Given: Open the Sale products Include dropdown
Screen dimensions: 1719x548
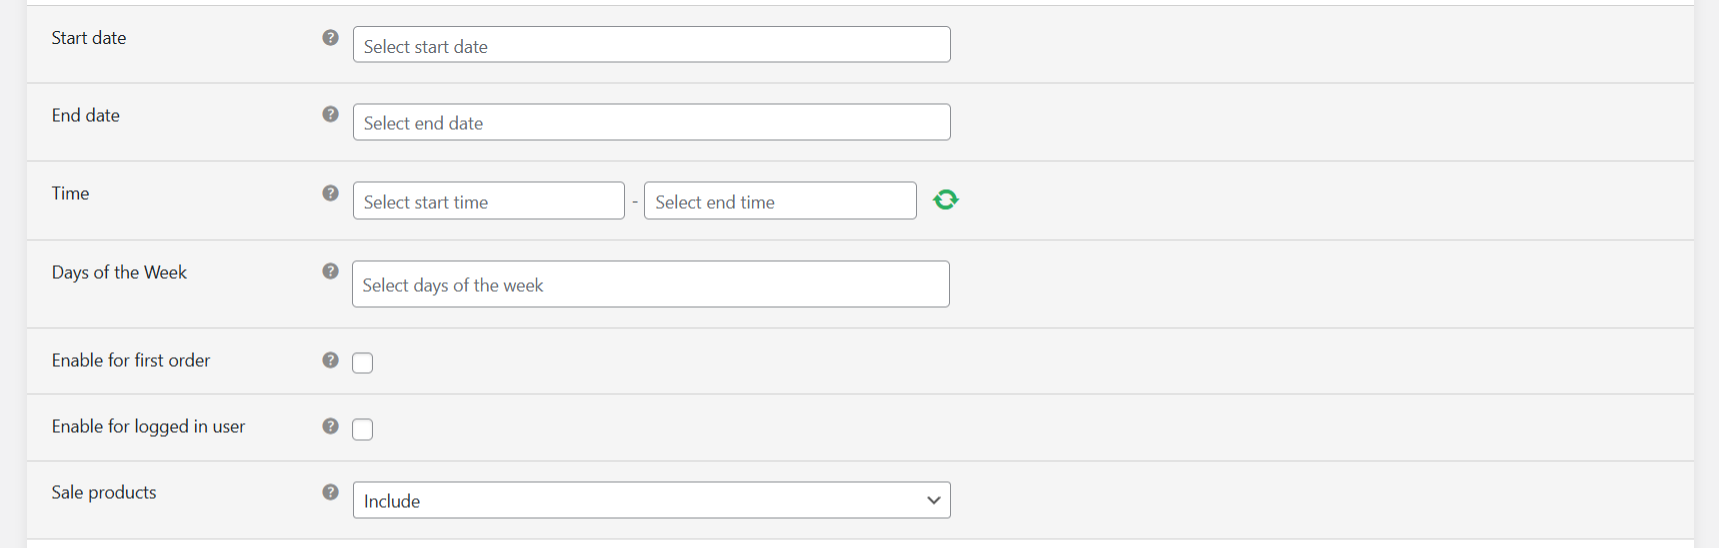Looking at the screenshot, I should click(652, 500).
